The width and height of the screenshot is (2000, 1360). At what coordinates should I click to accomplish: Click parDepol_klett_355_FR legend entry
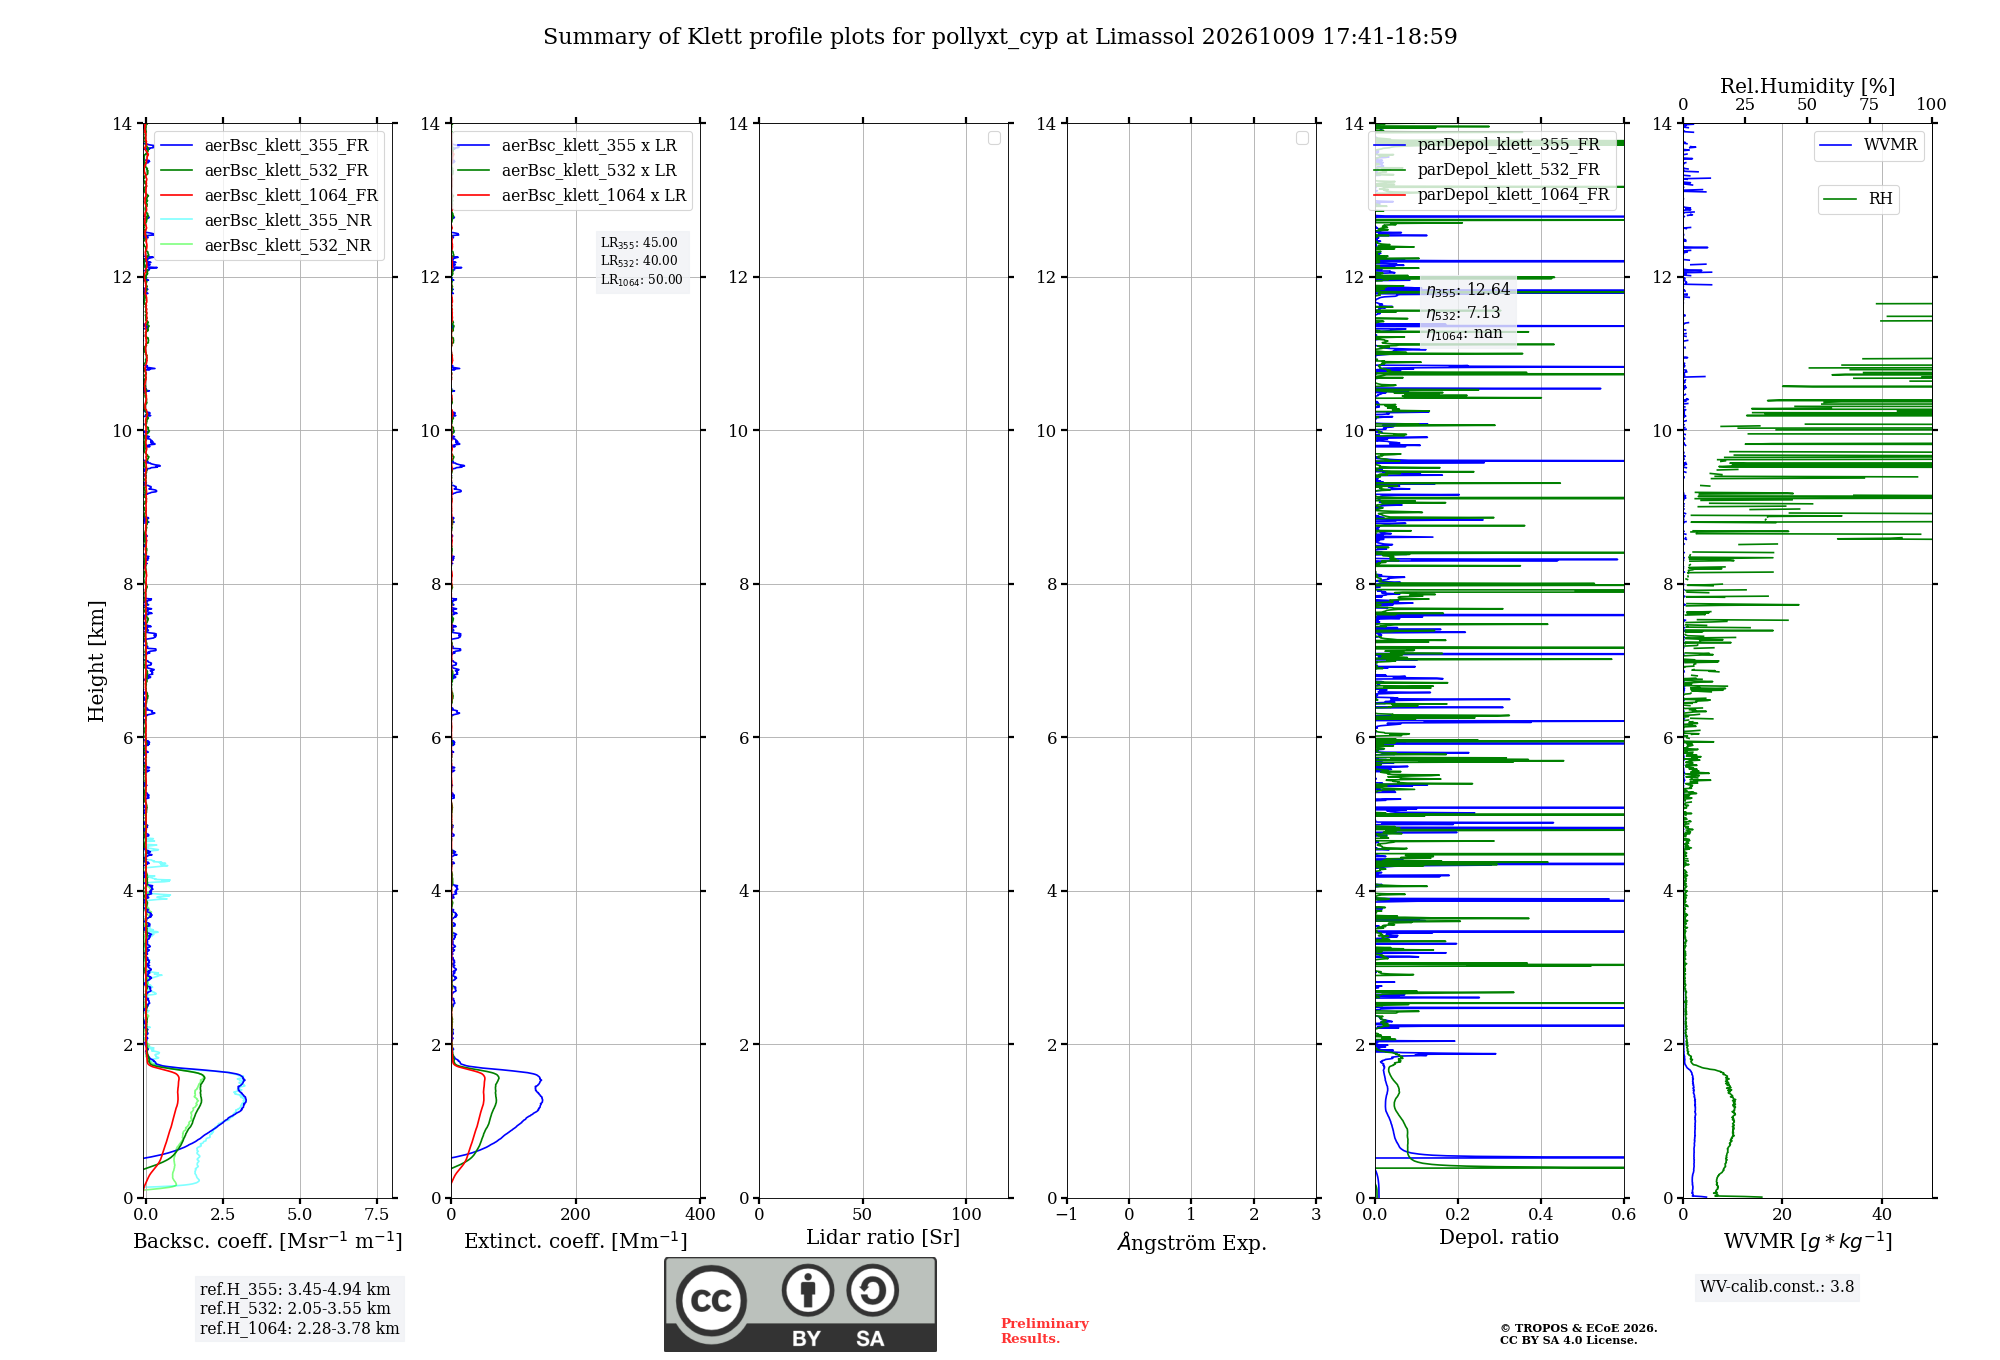(x=1490, y=145)
